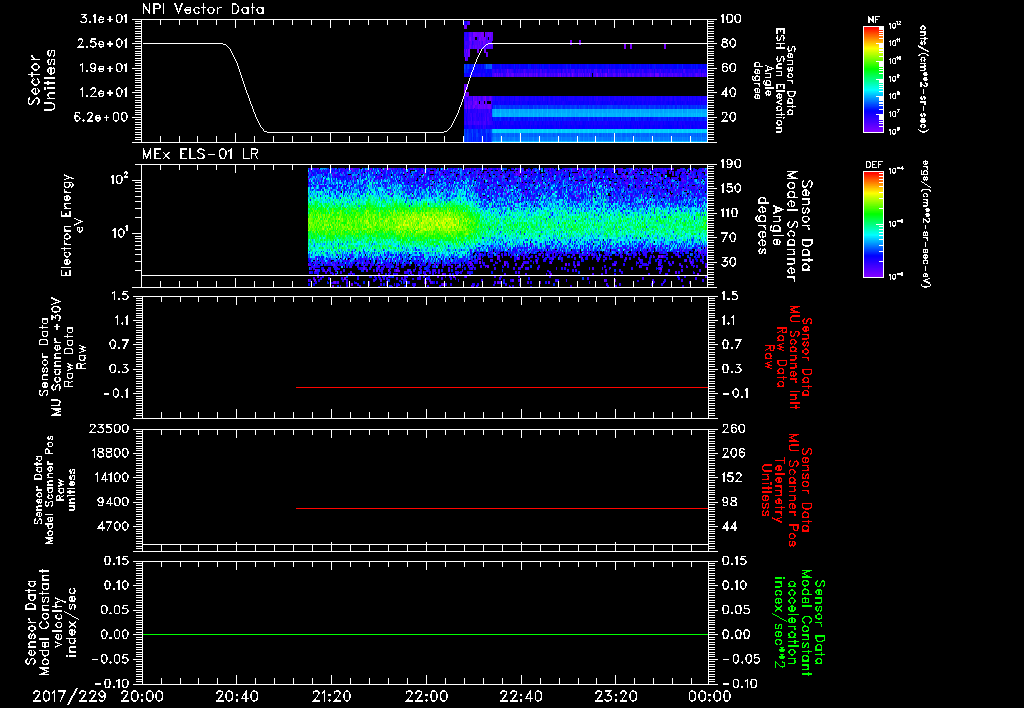Viewport: 1024px width, 708px height.
Task: Click the '20:40' time axis label
Action: click(x=236, y=697)
